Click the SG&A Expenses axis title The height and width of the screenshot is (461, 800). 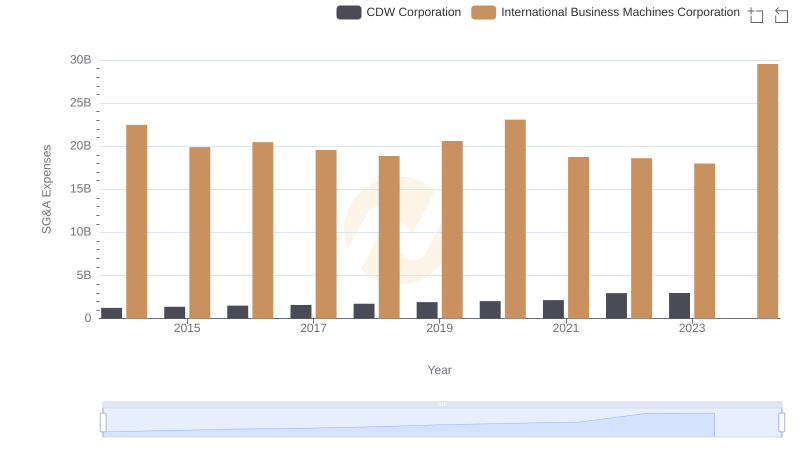point(46,189)
